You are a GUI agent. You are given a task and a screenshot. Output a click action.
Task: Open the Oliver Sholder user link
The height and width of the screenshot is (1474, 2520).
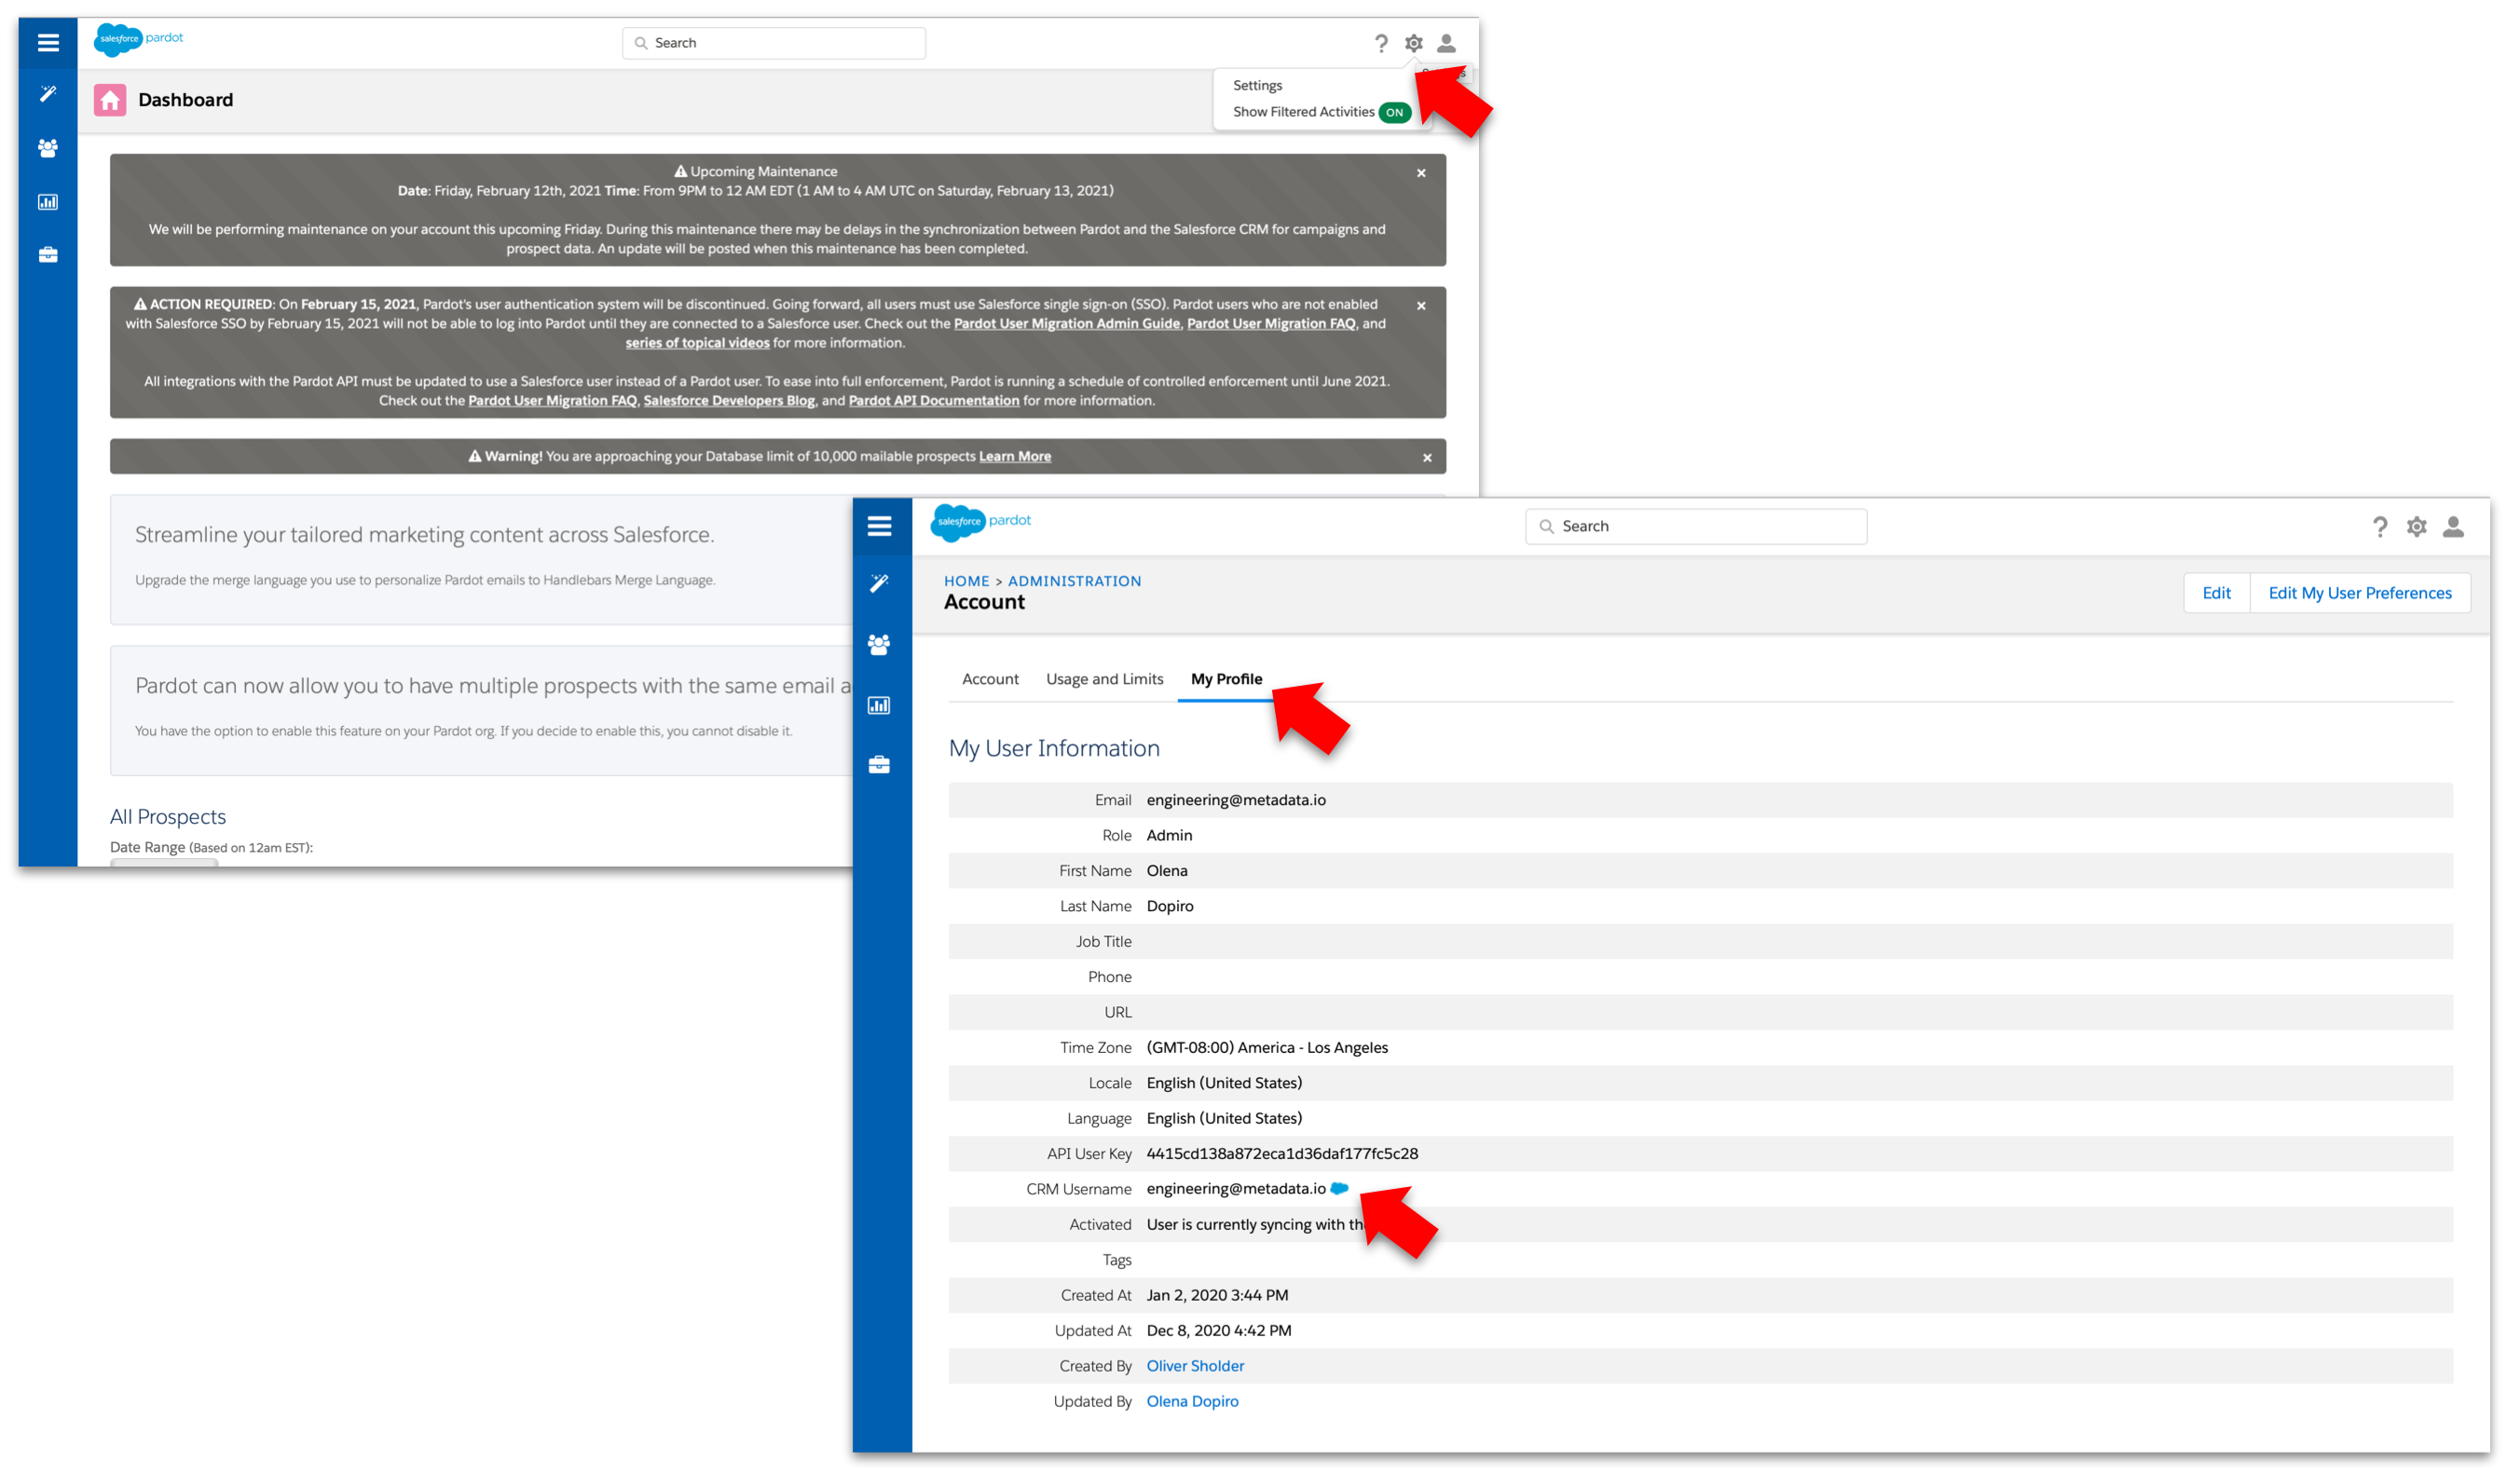(x=1195, y=1366)
